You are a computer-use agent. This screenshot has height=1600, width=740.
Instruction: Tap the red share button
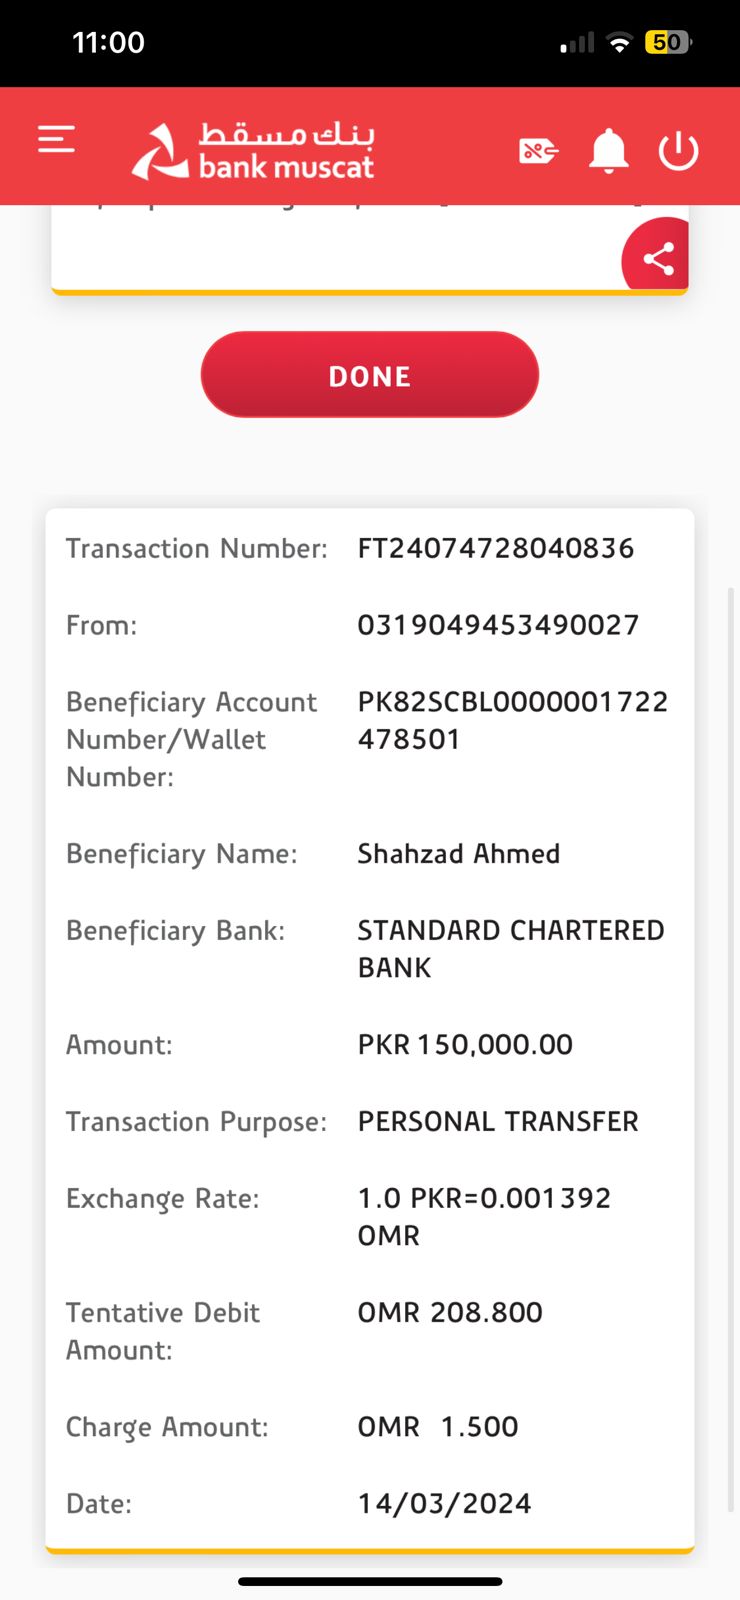(657, 259)
